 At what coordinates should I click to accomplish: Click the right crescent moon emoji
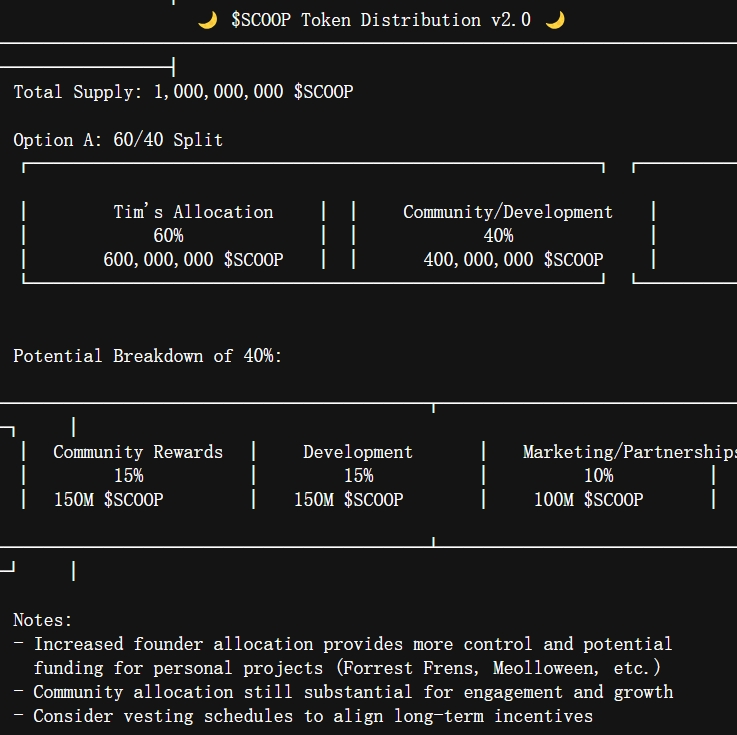(555, 20)
